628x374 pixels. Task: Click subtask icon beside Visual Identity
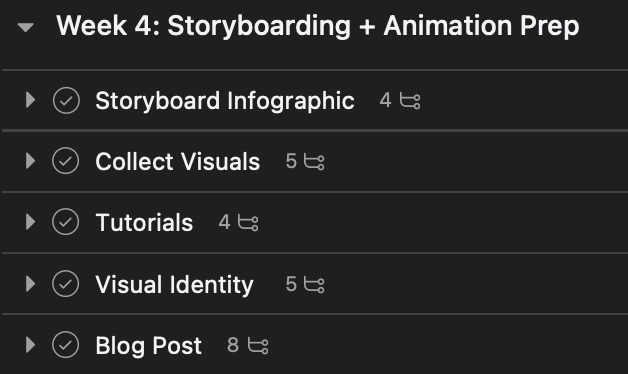pyautogui.click(x=314, y=285)
